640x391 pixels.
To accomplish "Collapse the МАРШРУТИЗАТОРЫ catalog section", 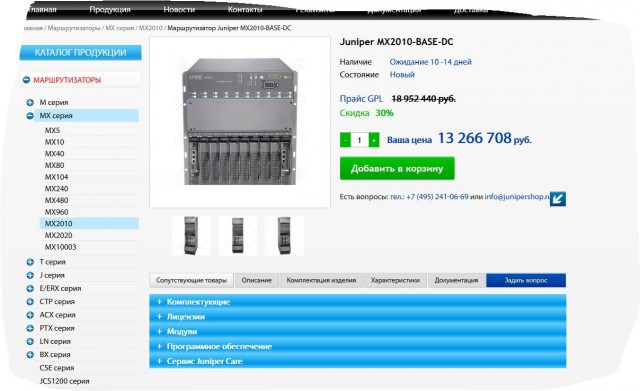I will click(26, 80).
